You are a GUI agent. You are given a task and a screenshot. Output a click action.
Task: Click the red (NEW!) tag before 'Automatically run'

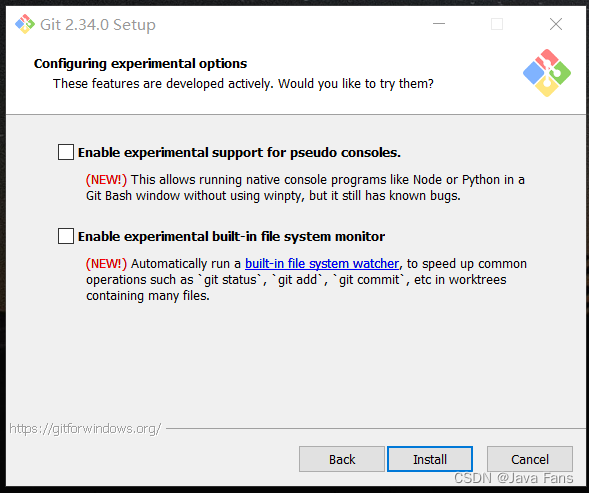(x=106, y=264)
